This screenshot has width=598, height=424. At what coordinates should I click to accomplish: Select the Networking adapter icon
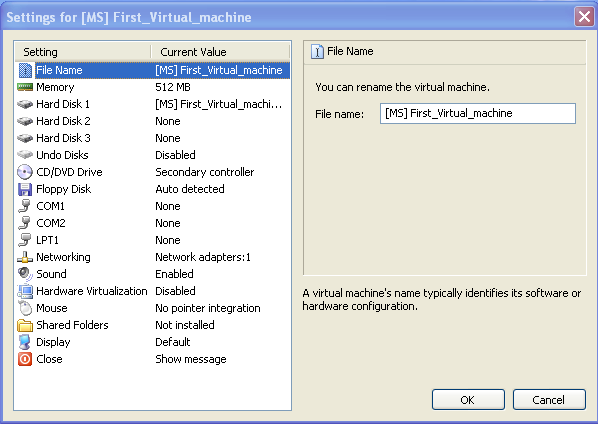25,257
